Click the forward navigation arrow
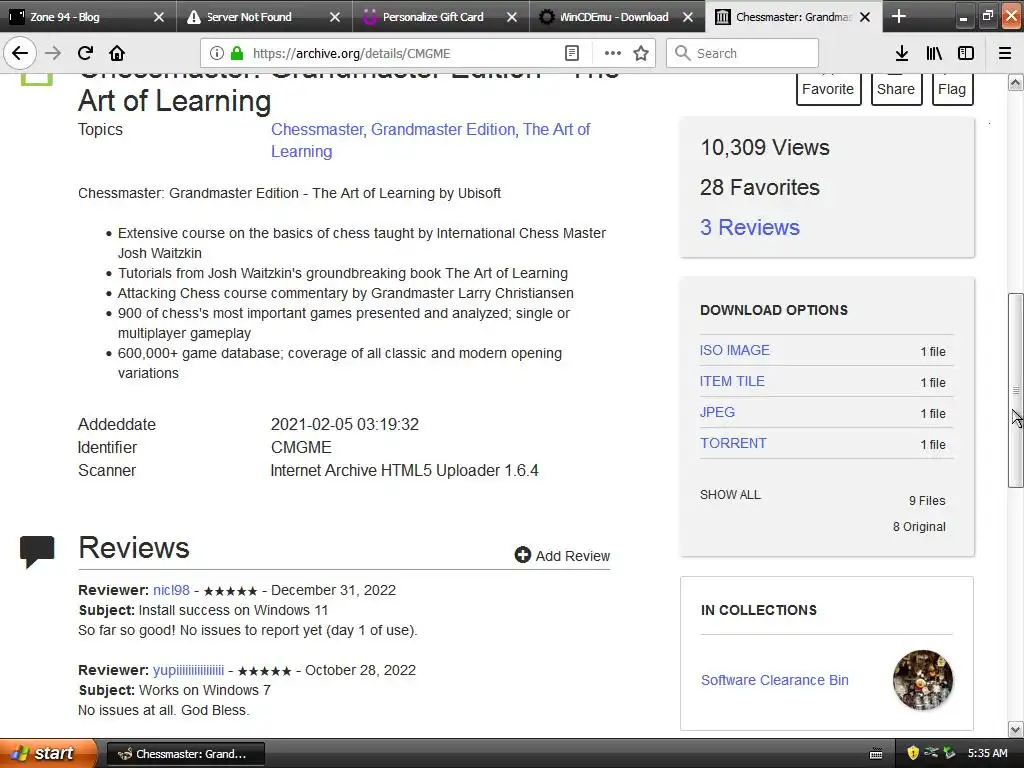This screenshot has height=768, width=1024. coord(53,53)
